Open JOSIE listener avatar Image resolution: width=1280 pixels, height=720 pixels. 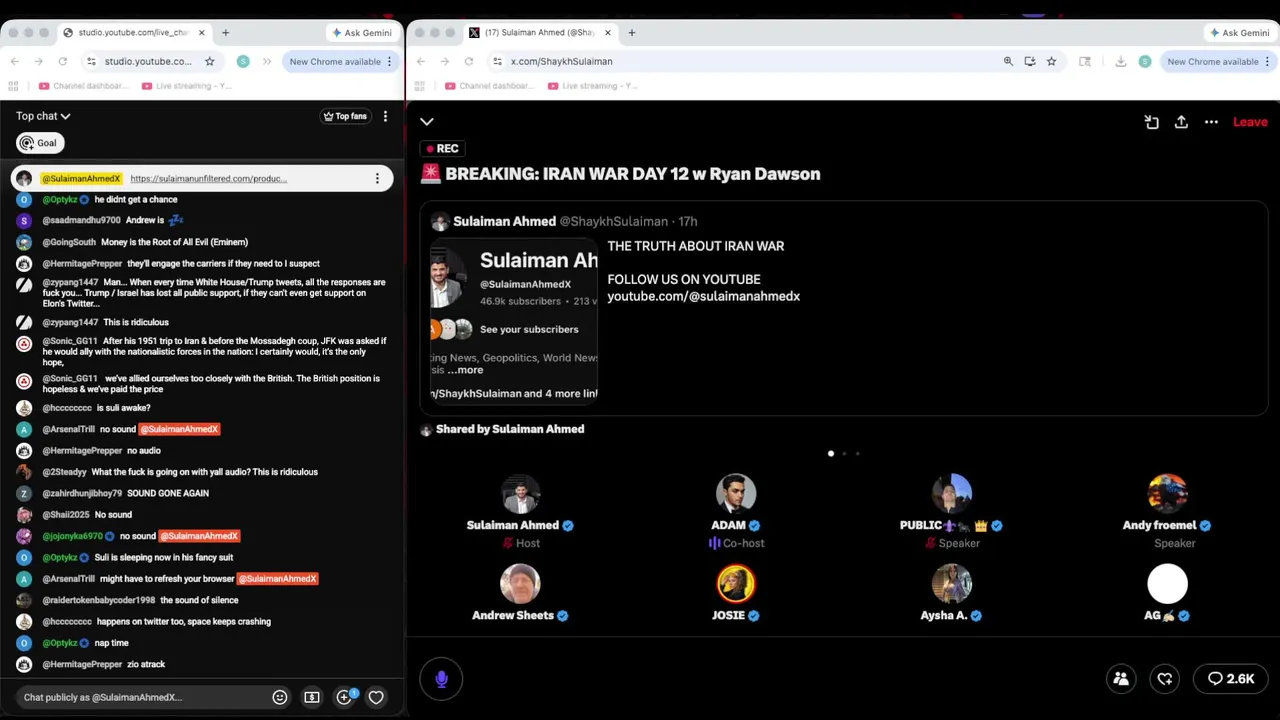point(736,584)
